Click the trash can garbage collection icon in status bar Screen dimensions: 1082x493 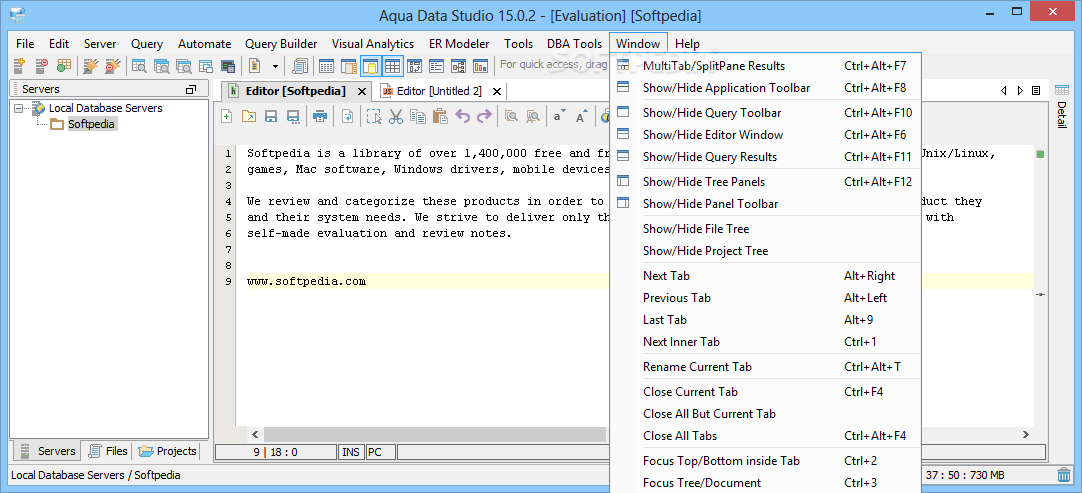coord(1064,475)
